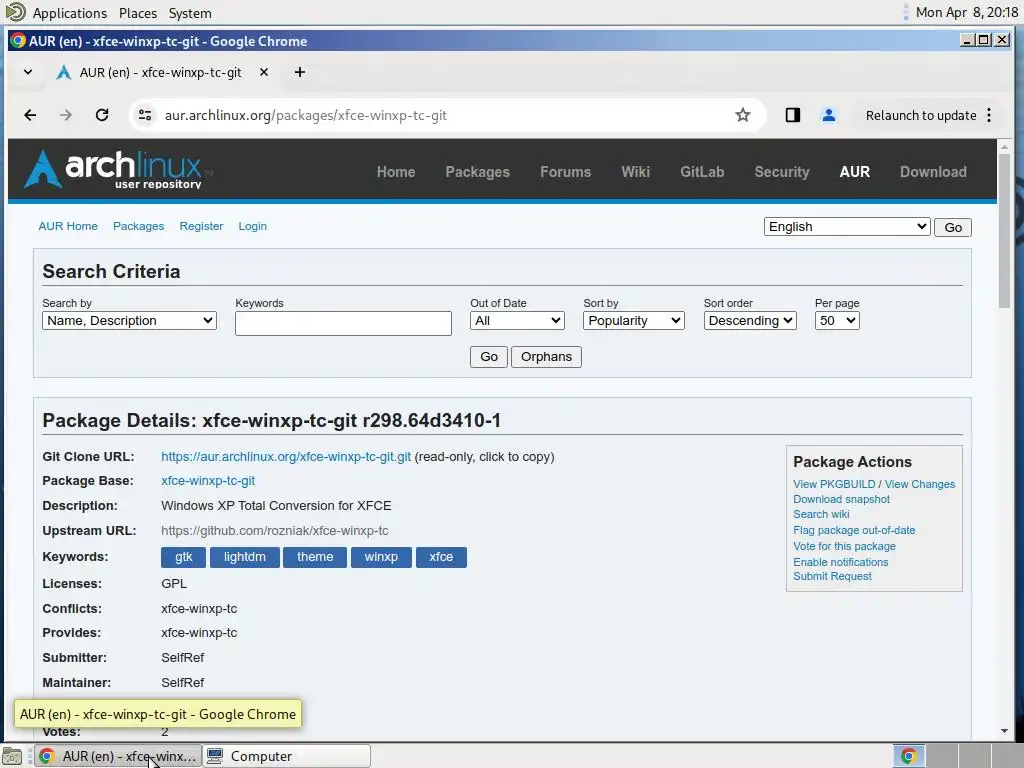Open Out of Date dropdown
The height and width of the screenshot is (768, 1024).
point(517,321)
